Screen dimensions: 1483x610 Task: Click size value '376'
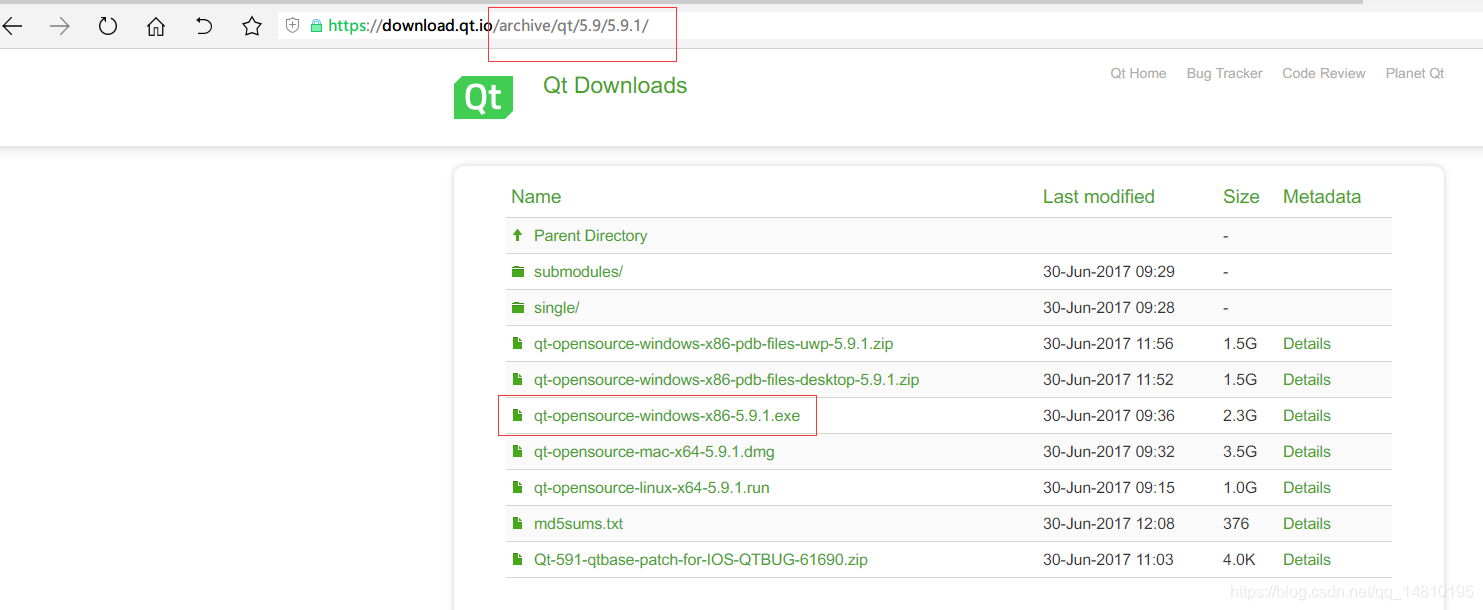pos(1236,524)
